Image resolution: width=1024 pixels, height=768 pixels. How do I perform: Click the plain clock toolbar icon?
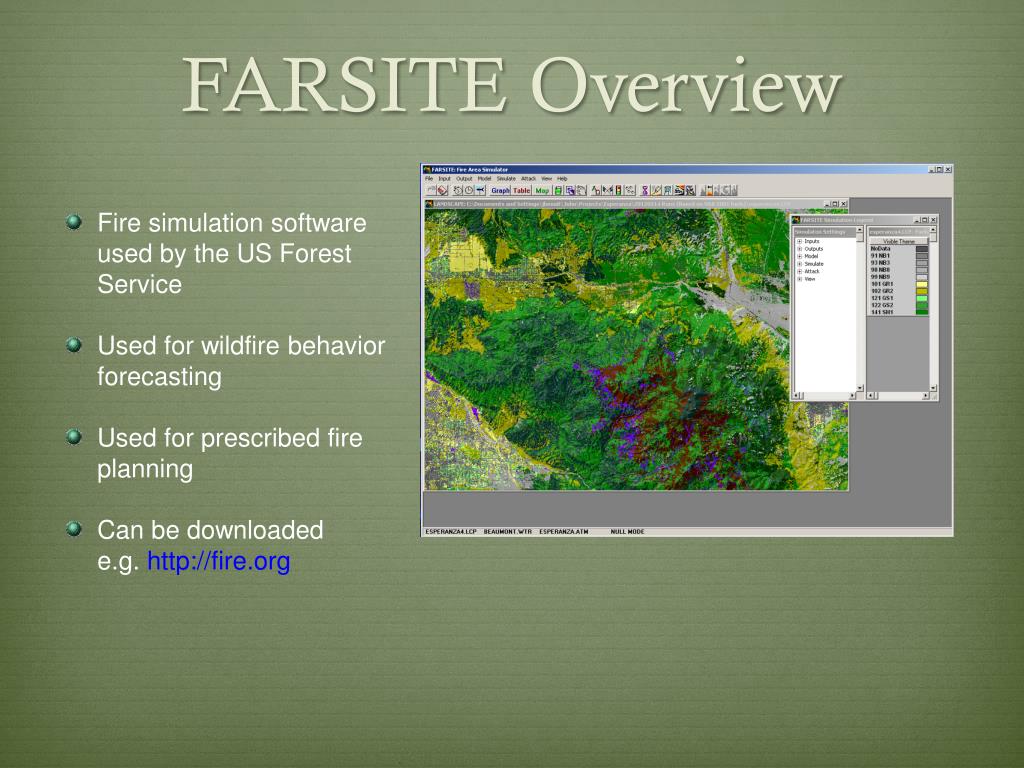(x=470, y=190)
